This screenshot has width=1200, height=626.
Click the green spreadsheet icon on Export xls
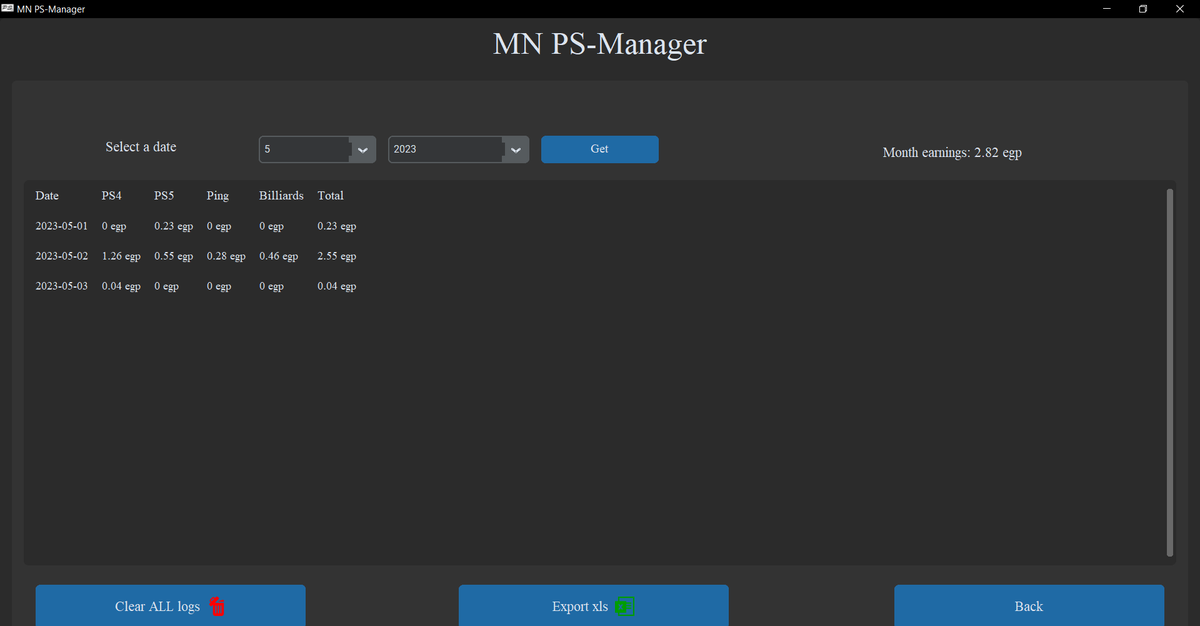625,605
